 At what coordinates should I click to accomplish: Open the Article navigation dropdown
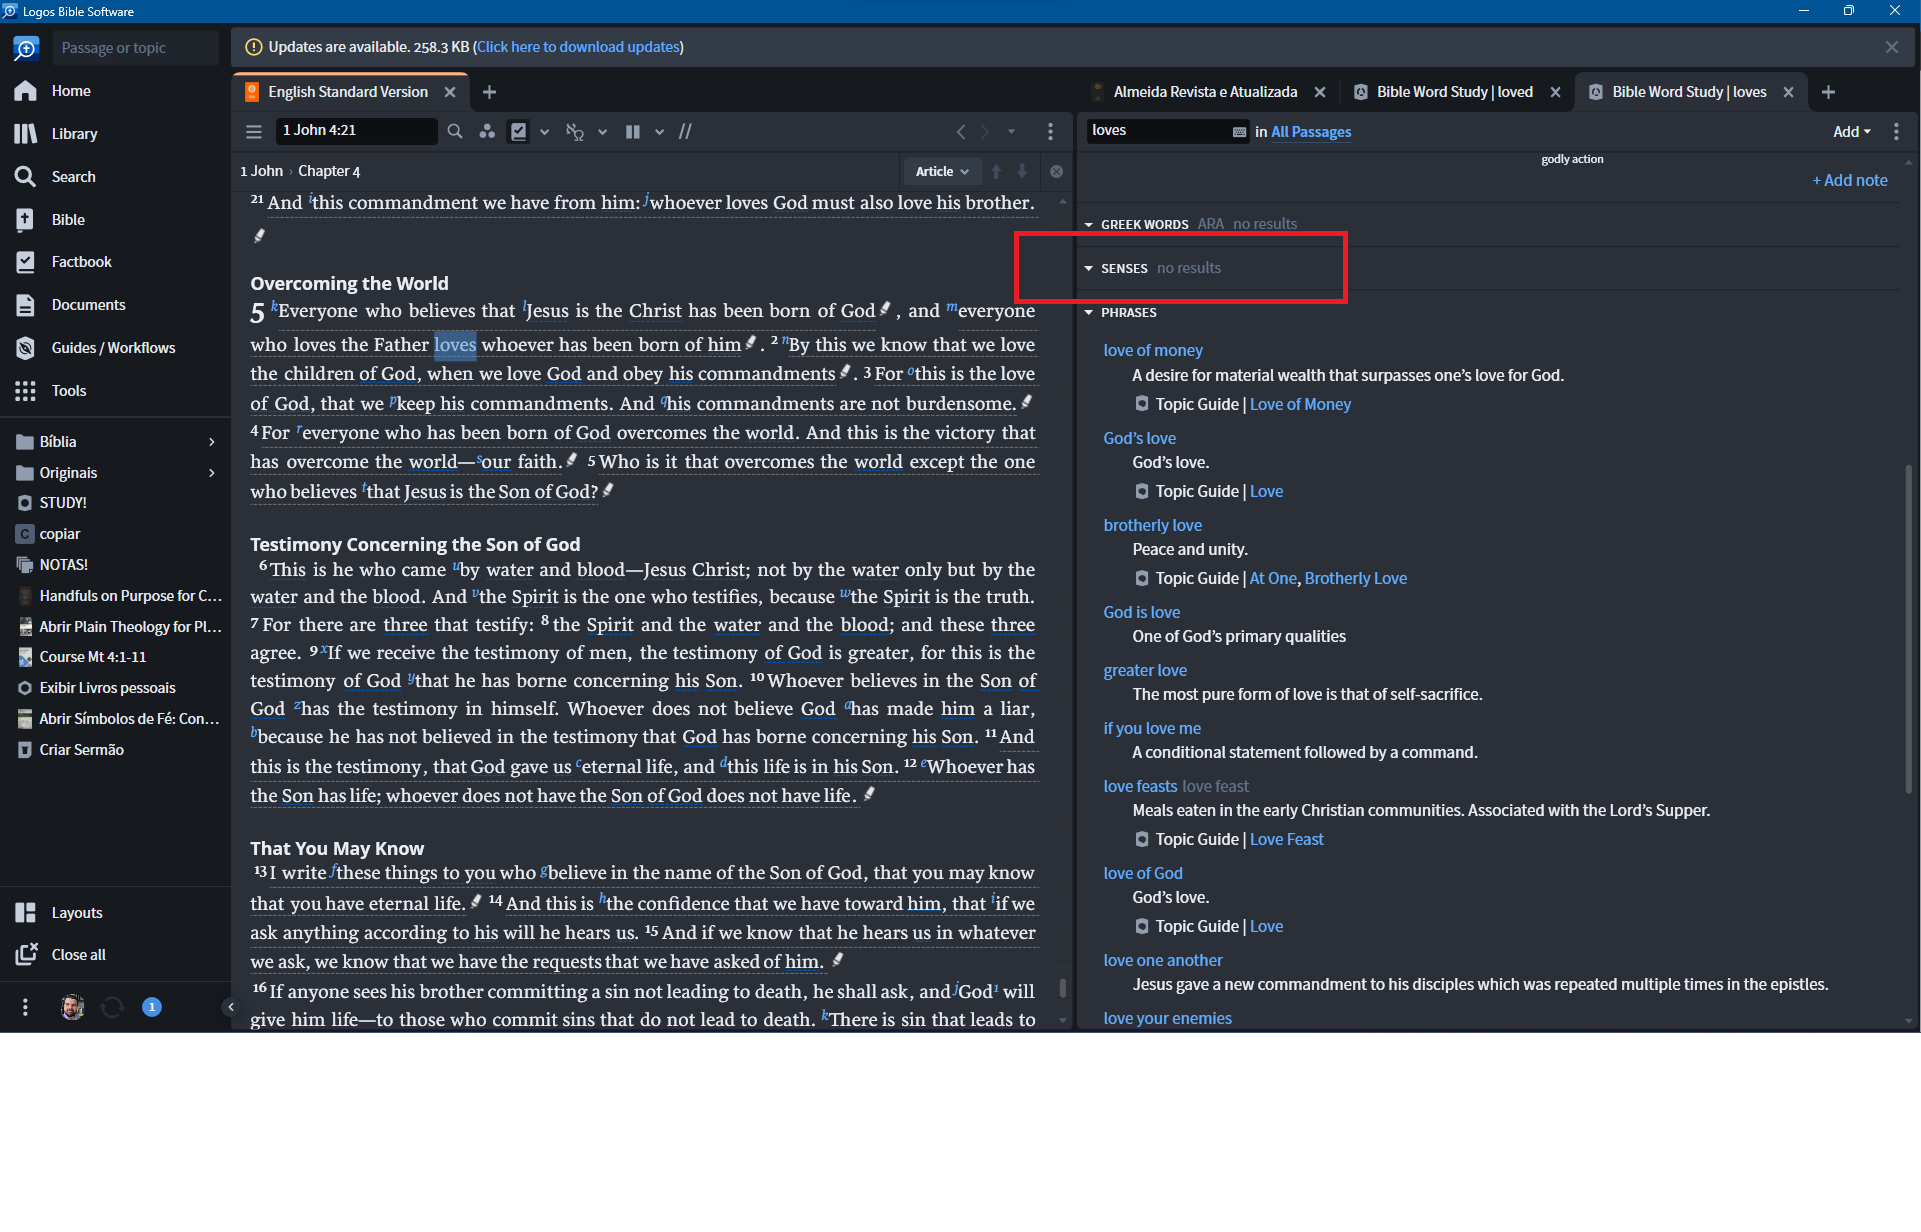942,172
